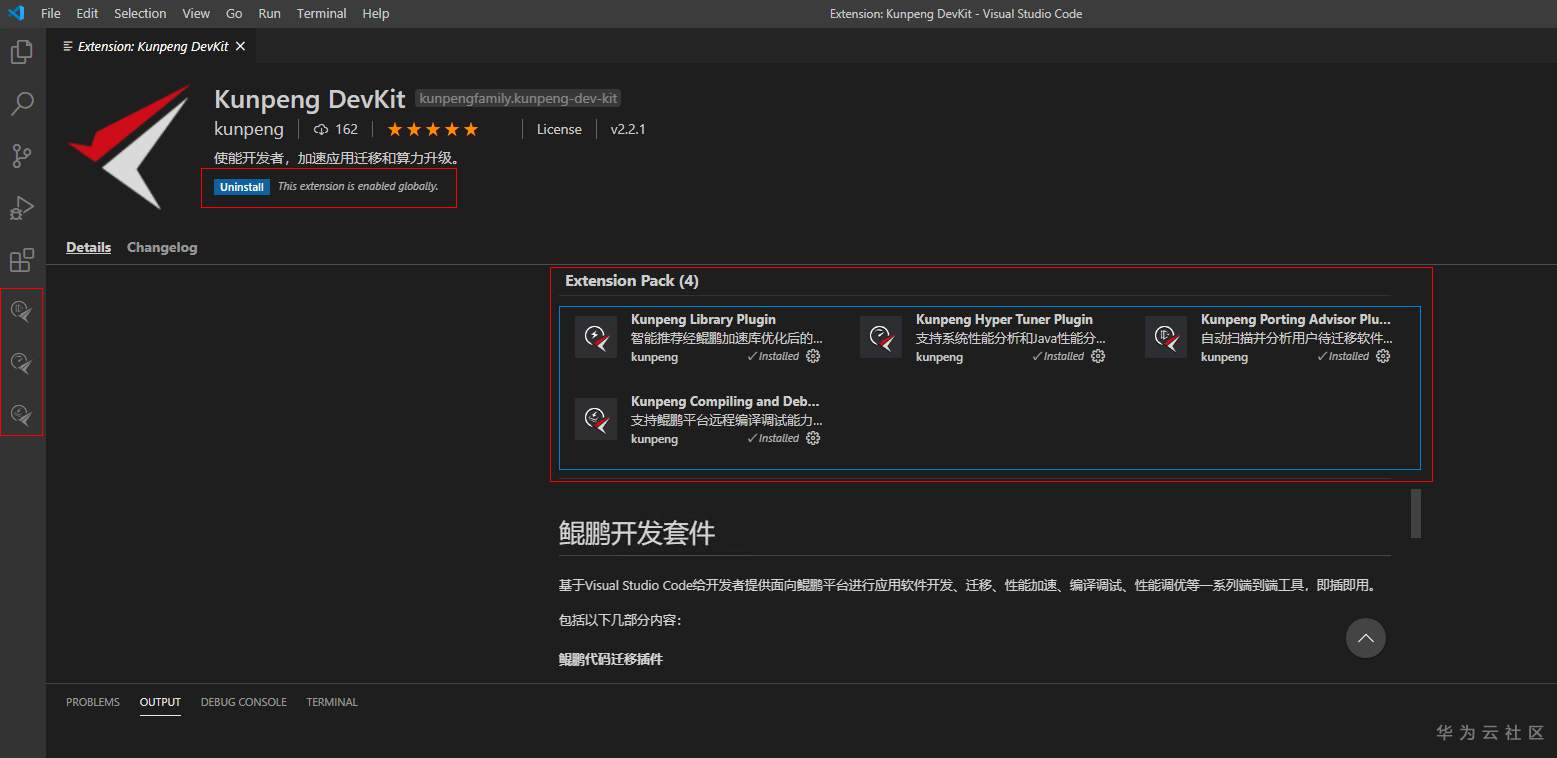This screenshot has width=1557, height=758.
Task: Open the Source Control view
Action: pyautogui.click(x=22, y=156)
